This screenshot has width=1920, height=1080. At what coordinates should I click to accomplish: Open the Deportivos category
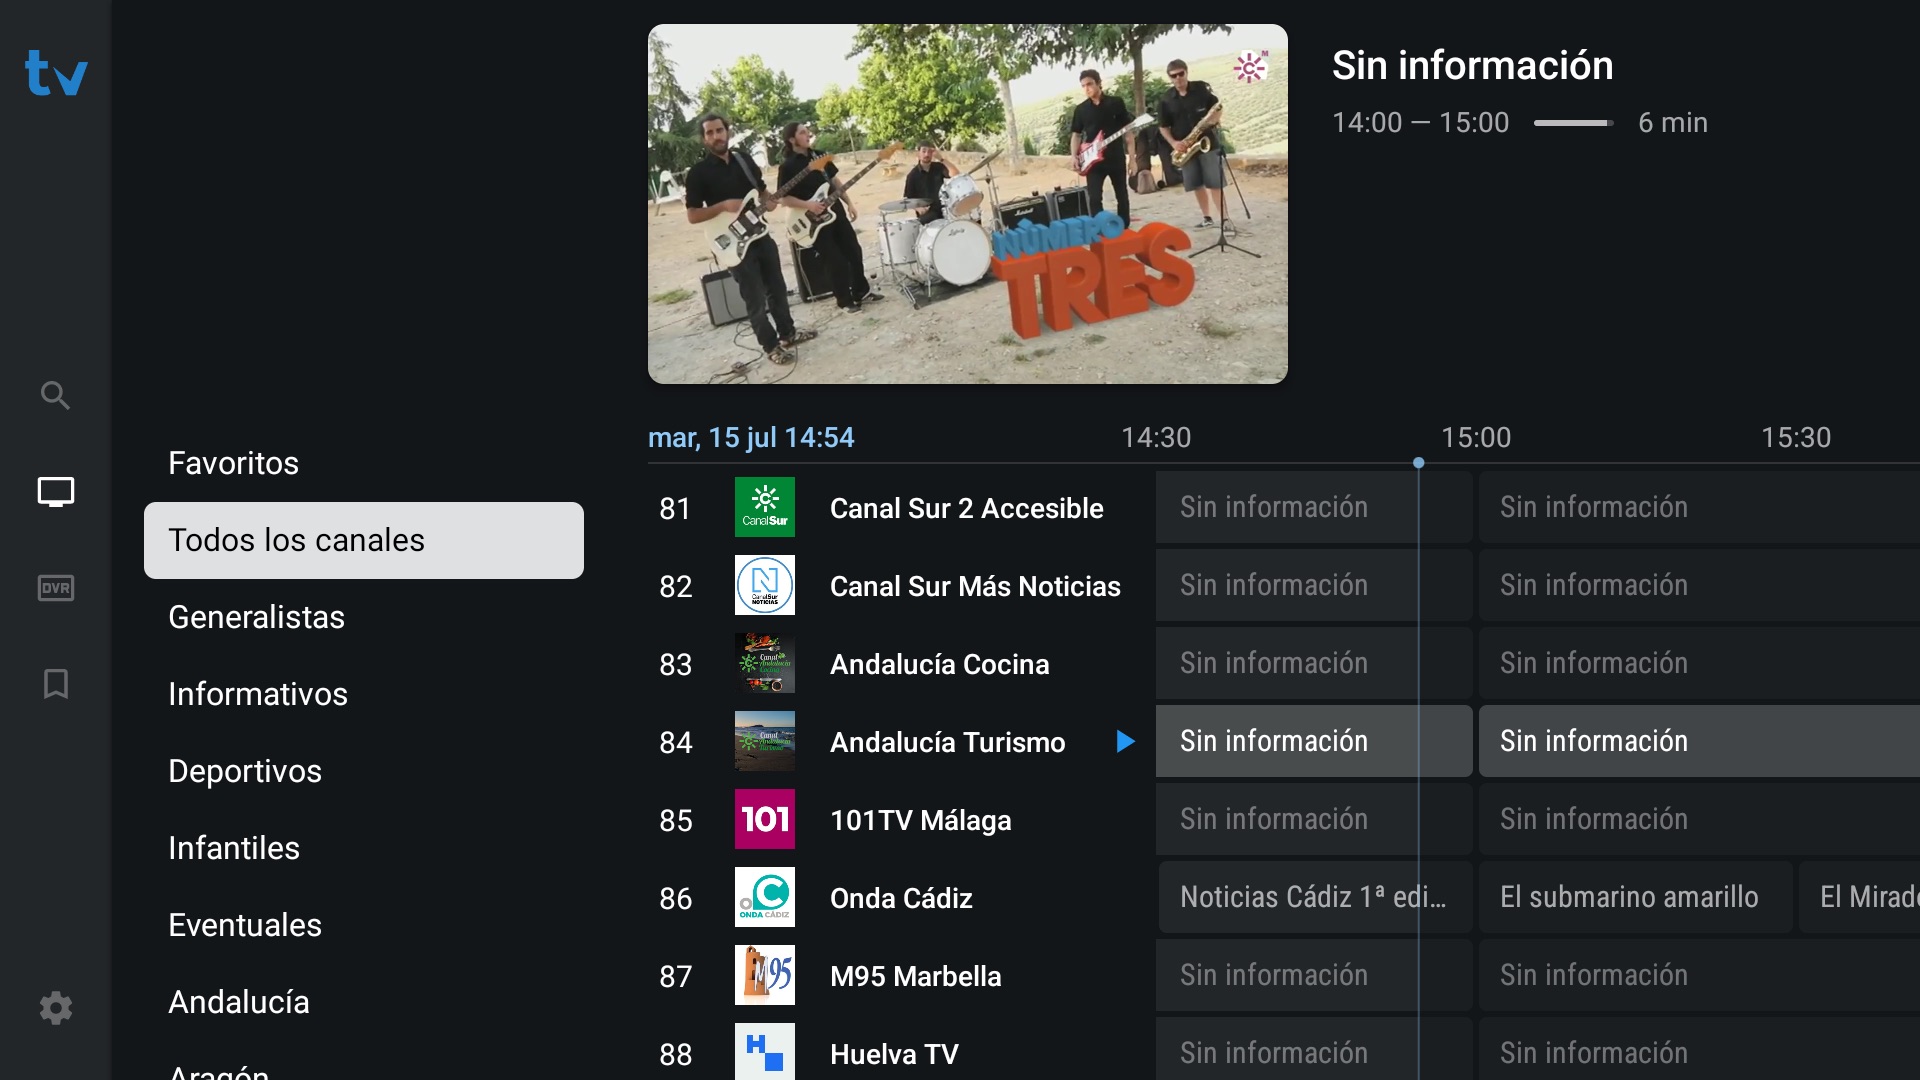pyautogui.click(x=364, y=771)
